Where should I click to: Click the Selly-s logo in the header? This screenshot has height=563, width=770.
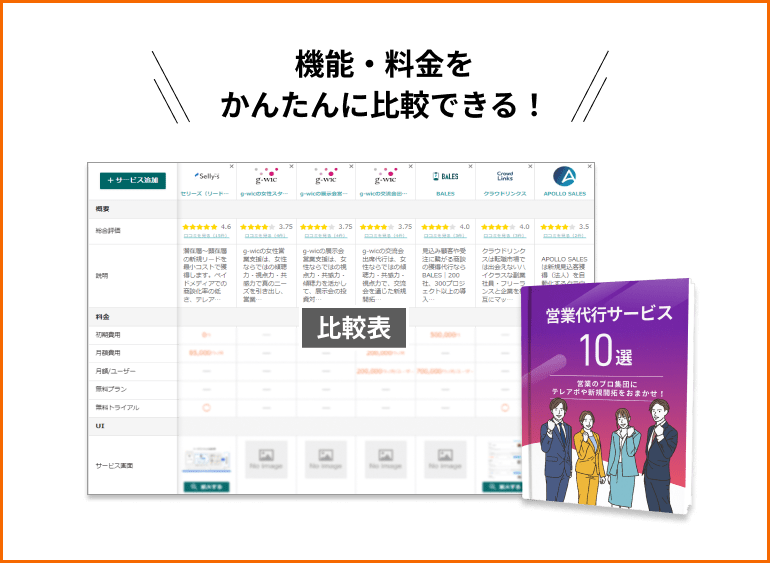point(208,176)
